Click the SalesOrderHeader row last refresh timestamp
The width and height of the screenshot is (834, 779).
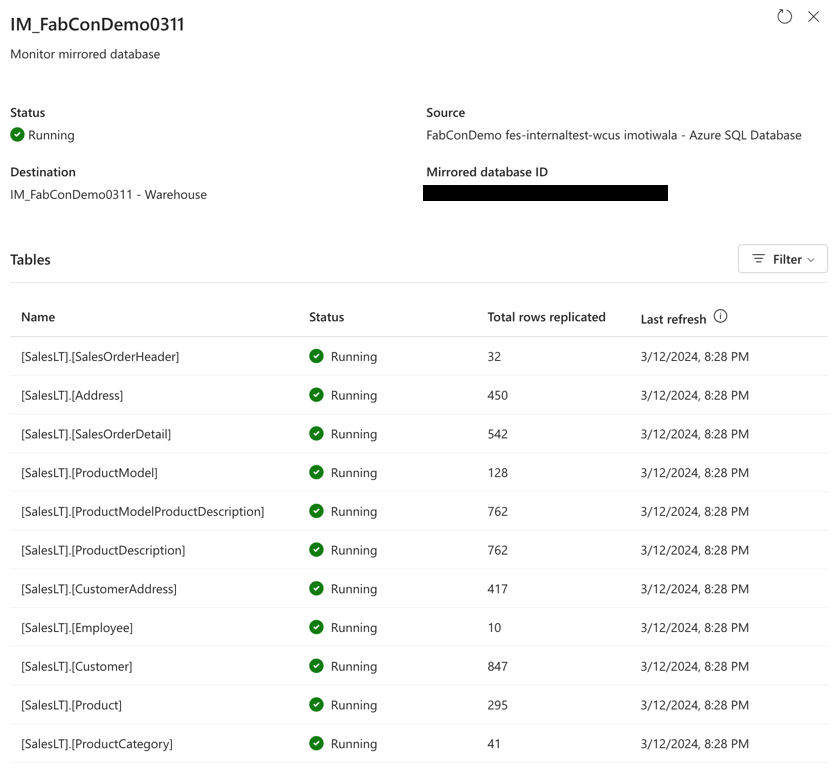(x=695, y=357)
